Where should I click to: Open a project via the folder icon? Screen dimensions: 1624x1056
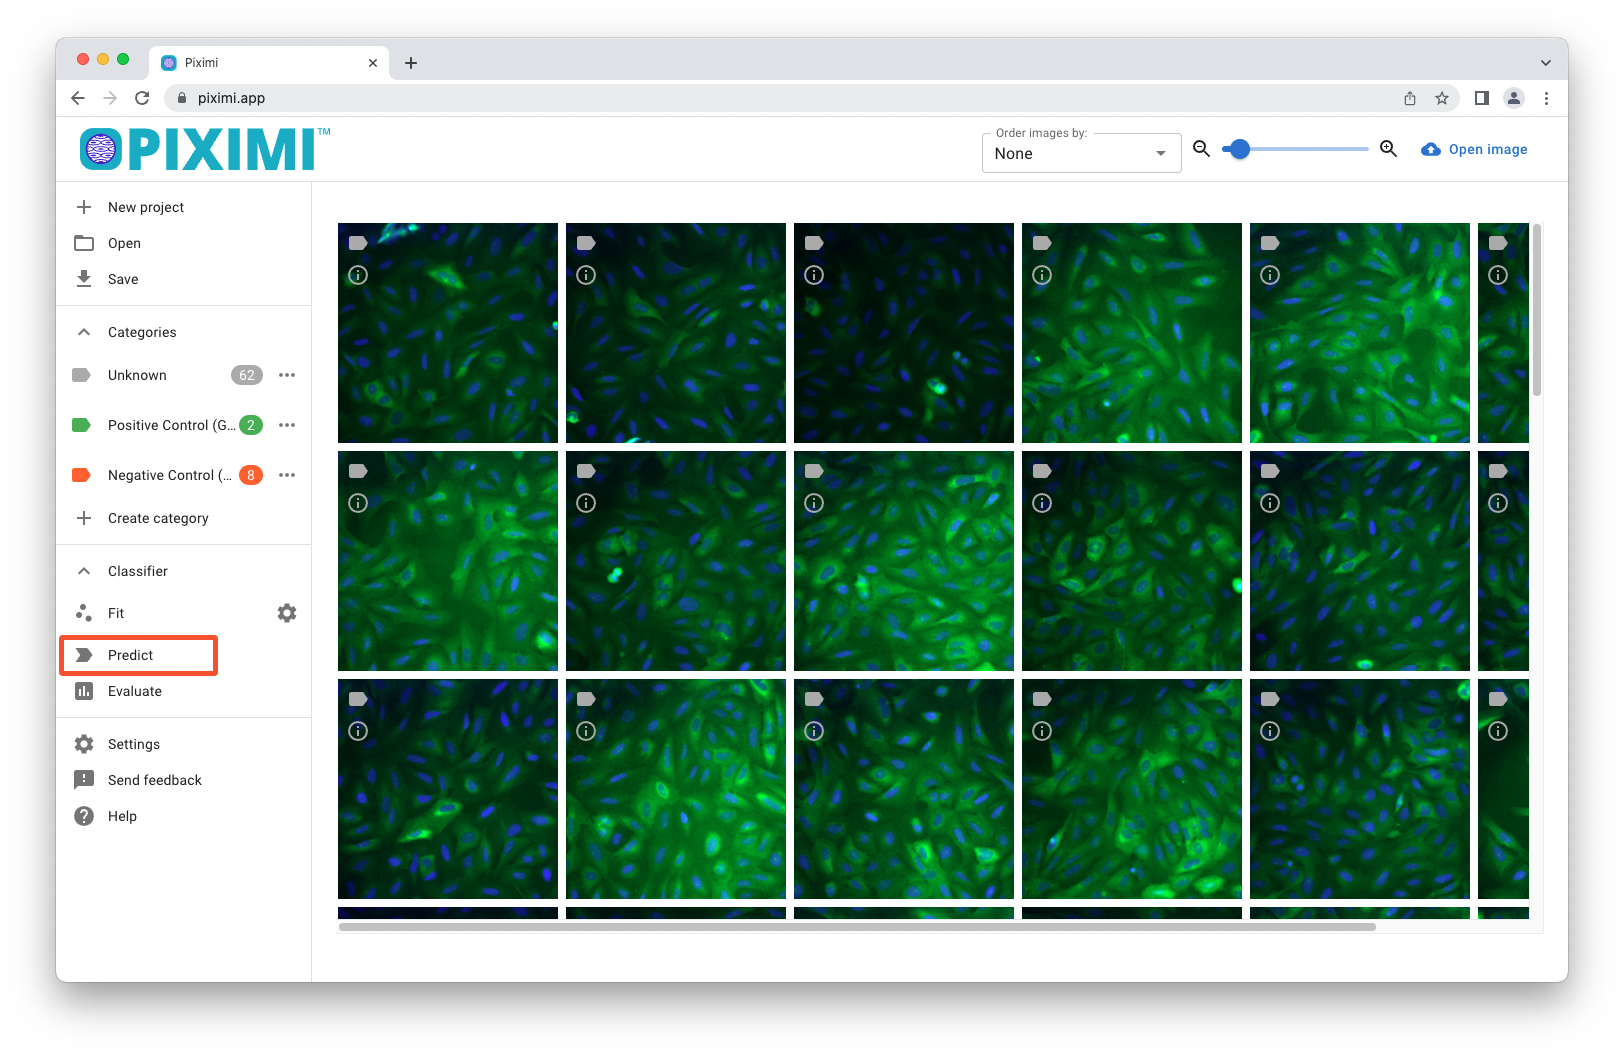pyautogui.click(x=84, y=243)
